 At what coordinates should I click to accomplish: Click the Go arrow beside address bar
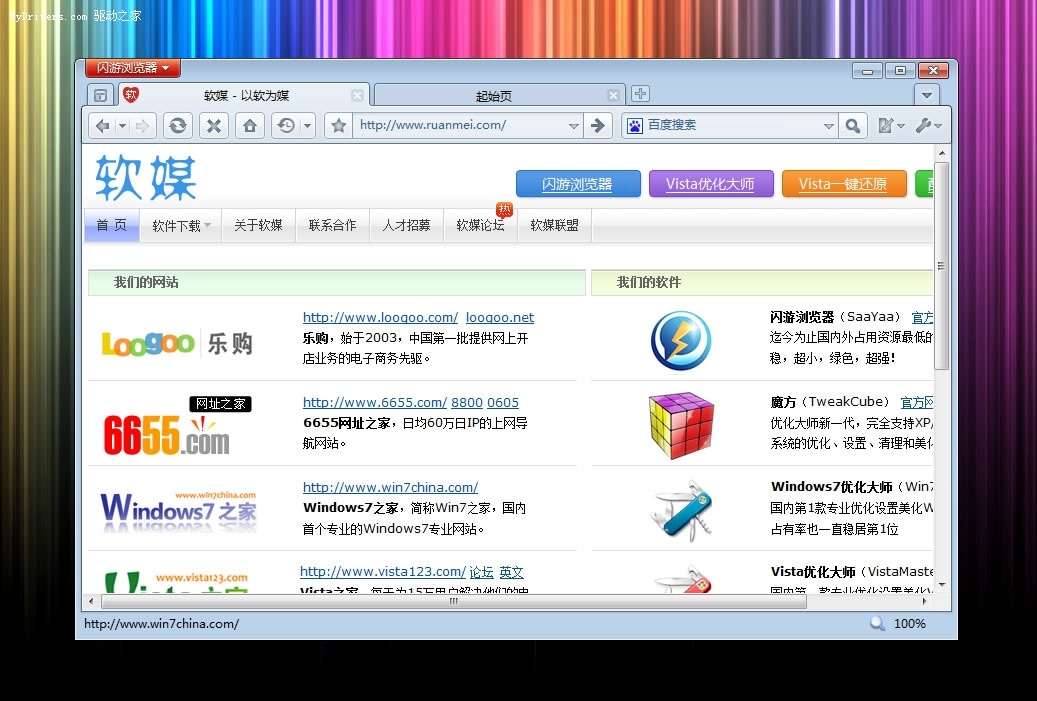pyautogui.click(x=599, y=125)
